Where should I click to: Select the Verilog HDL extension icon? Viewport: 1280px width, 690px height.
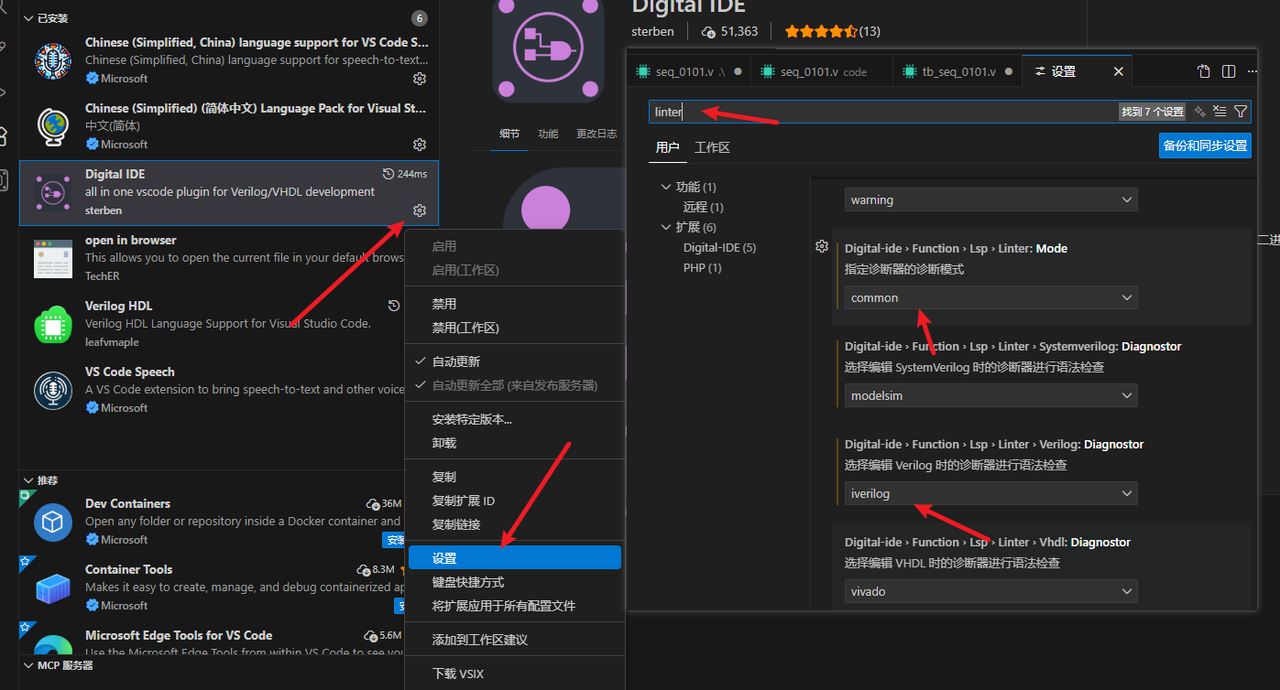(53, 324)
